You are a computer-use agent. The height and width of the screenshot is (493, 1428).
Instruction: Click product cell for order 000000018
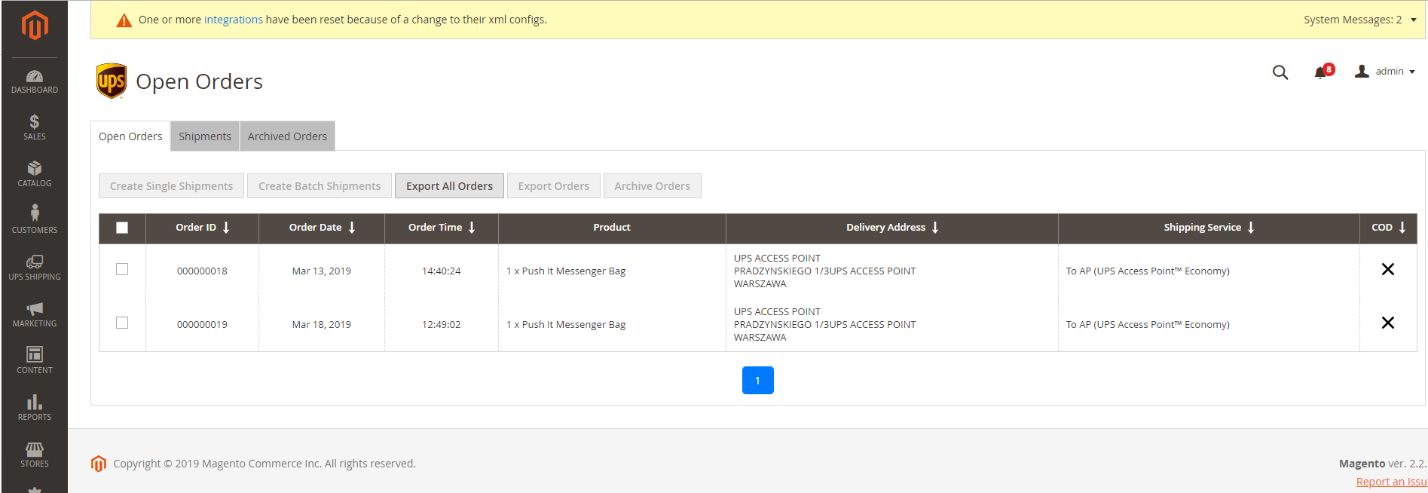pos(612,270)
